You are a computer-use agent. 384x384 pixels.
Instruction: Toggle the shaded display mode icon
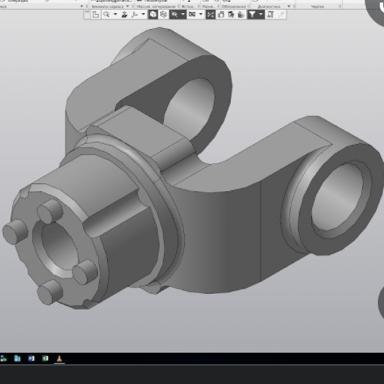pyautogui.click(x=153, y=14)
